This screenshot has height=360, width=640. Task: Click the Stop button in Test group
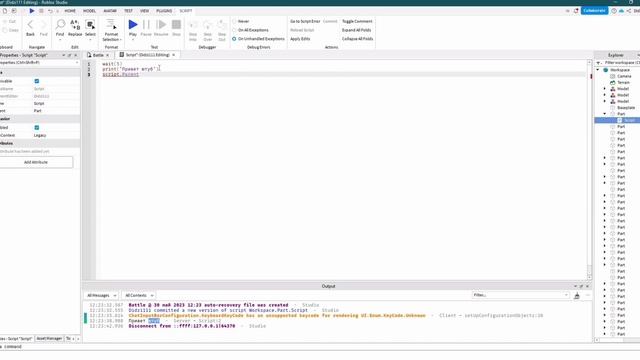coord(176,25)
